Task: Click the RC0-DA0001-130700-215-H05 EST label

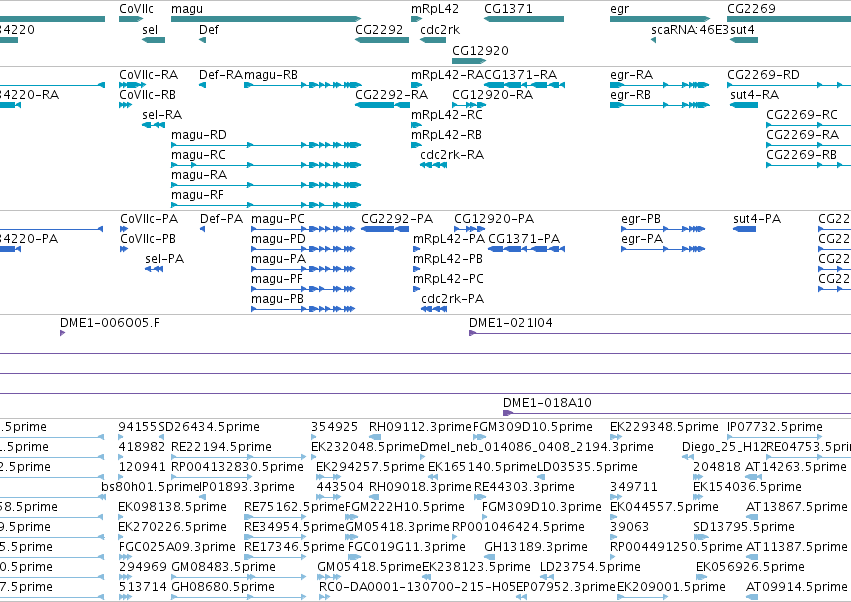Action: point(417,587)
